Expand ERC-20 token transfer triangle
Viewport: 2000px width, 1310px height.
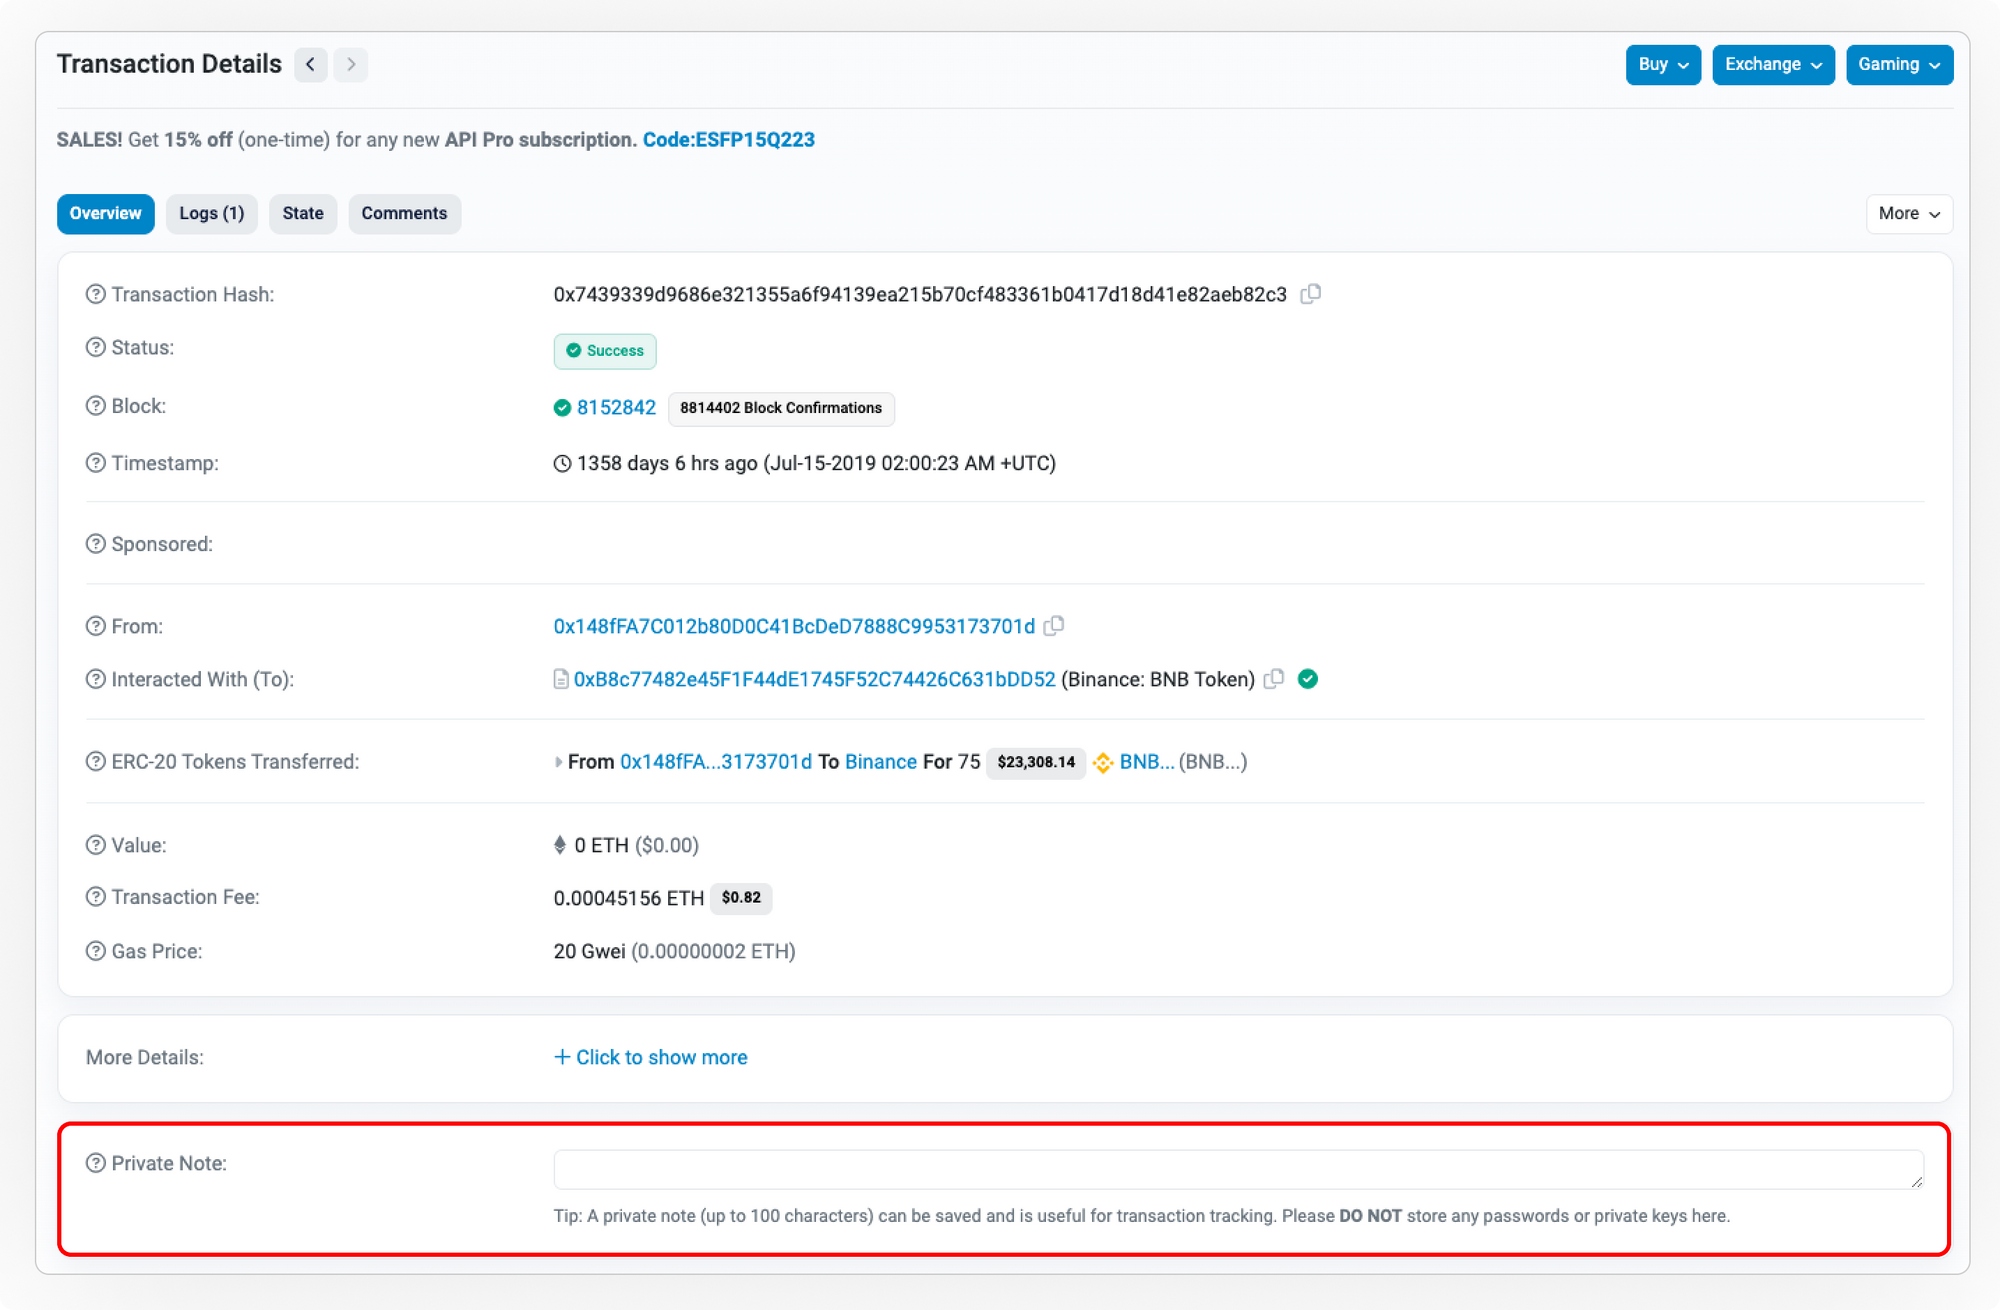(x=558, y=762)
